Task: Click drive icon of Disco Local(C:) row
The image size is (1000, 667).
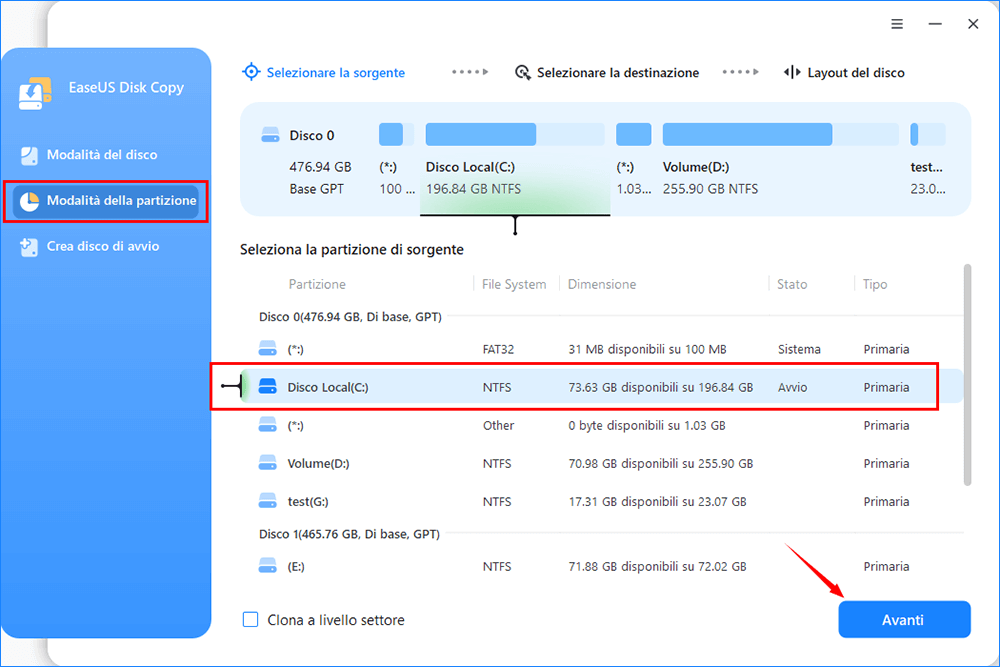Action: [x=268, y=386]
